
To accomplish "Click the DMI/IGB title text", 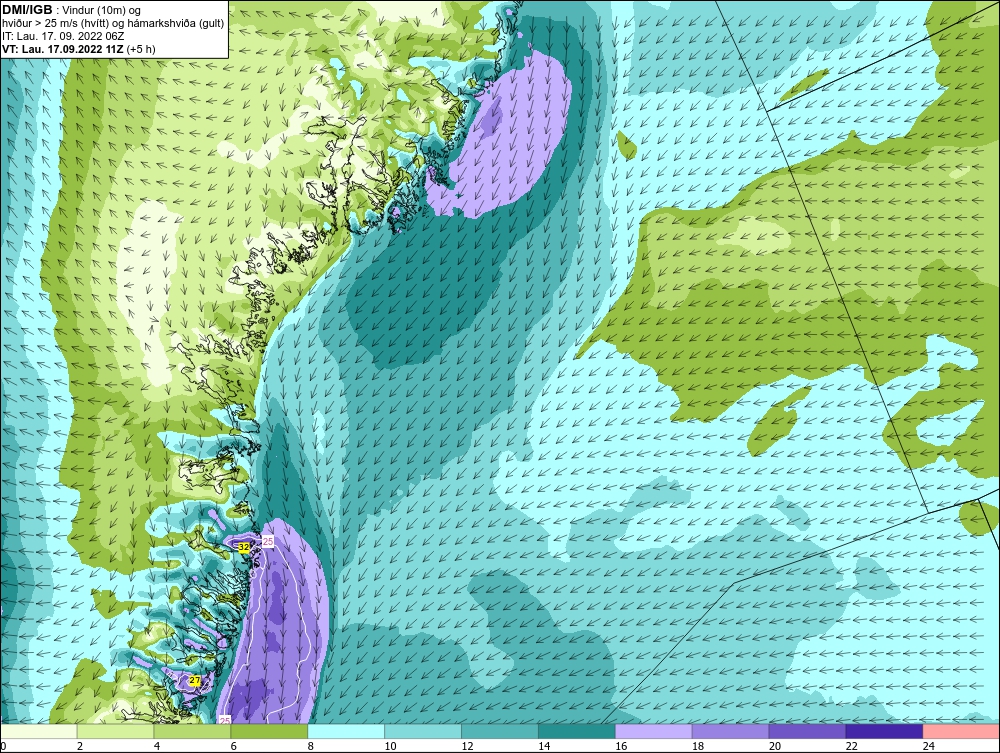I will coord(27,10).
